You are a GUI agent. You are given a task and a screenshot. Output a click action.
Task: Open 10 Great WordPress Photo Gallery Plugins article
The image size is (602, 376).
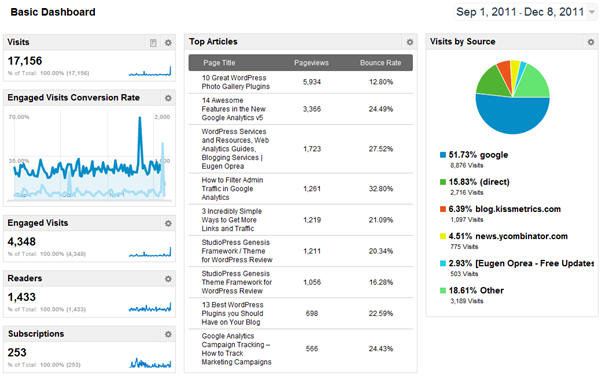[236, 82]
